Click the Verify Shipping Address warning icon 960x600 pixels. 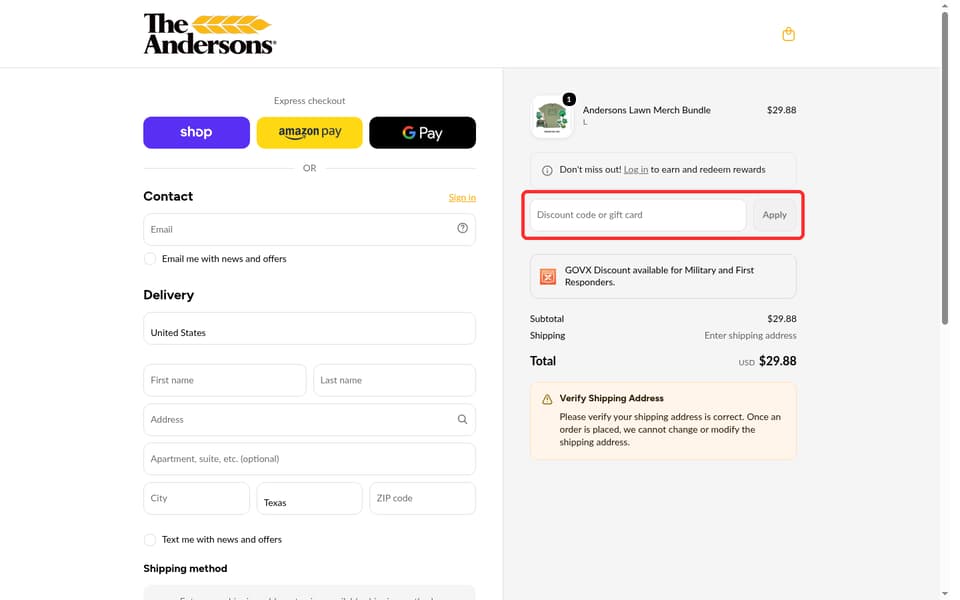coord(547,399)
